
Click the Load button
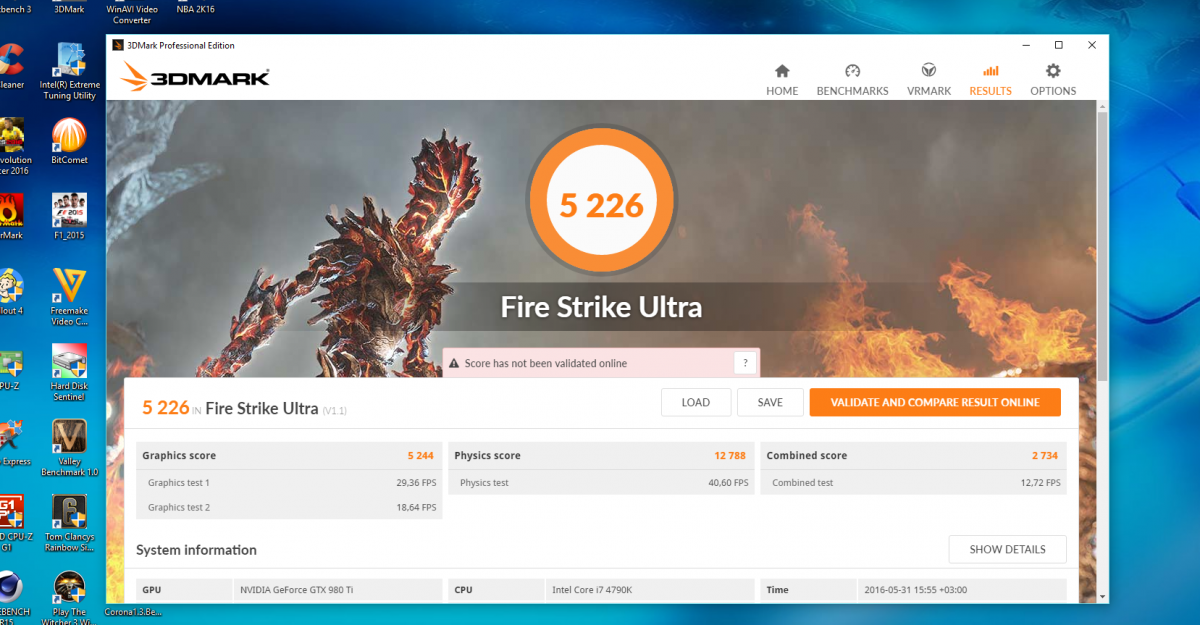click(696, 402)
